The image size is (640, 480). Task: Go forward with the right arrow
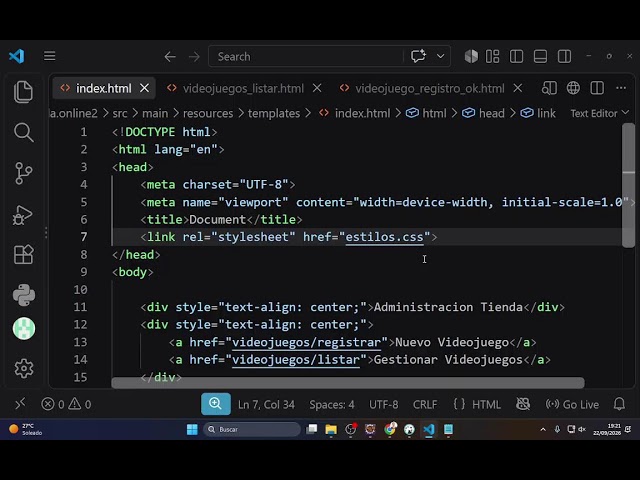click(194, 56)
